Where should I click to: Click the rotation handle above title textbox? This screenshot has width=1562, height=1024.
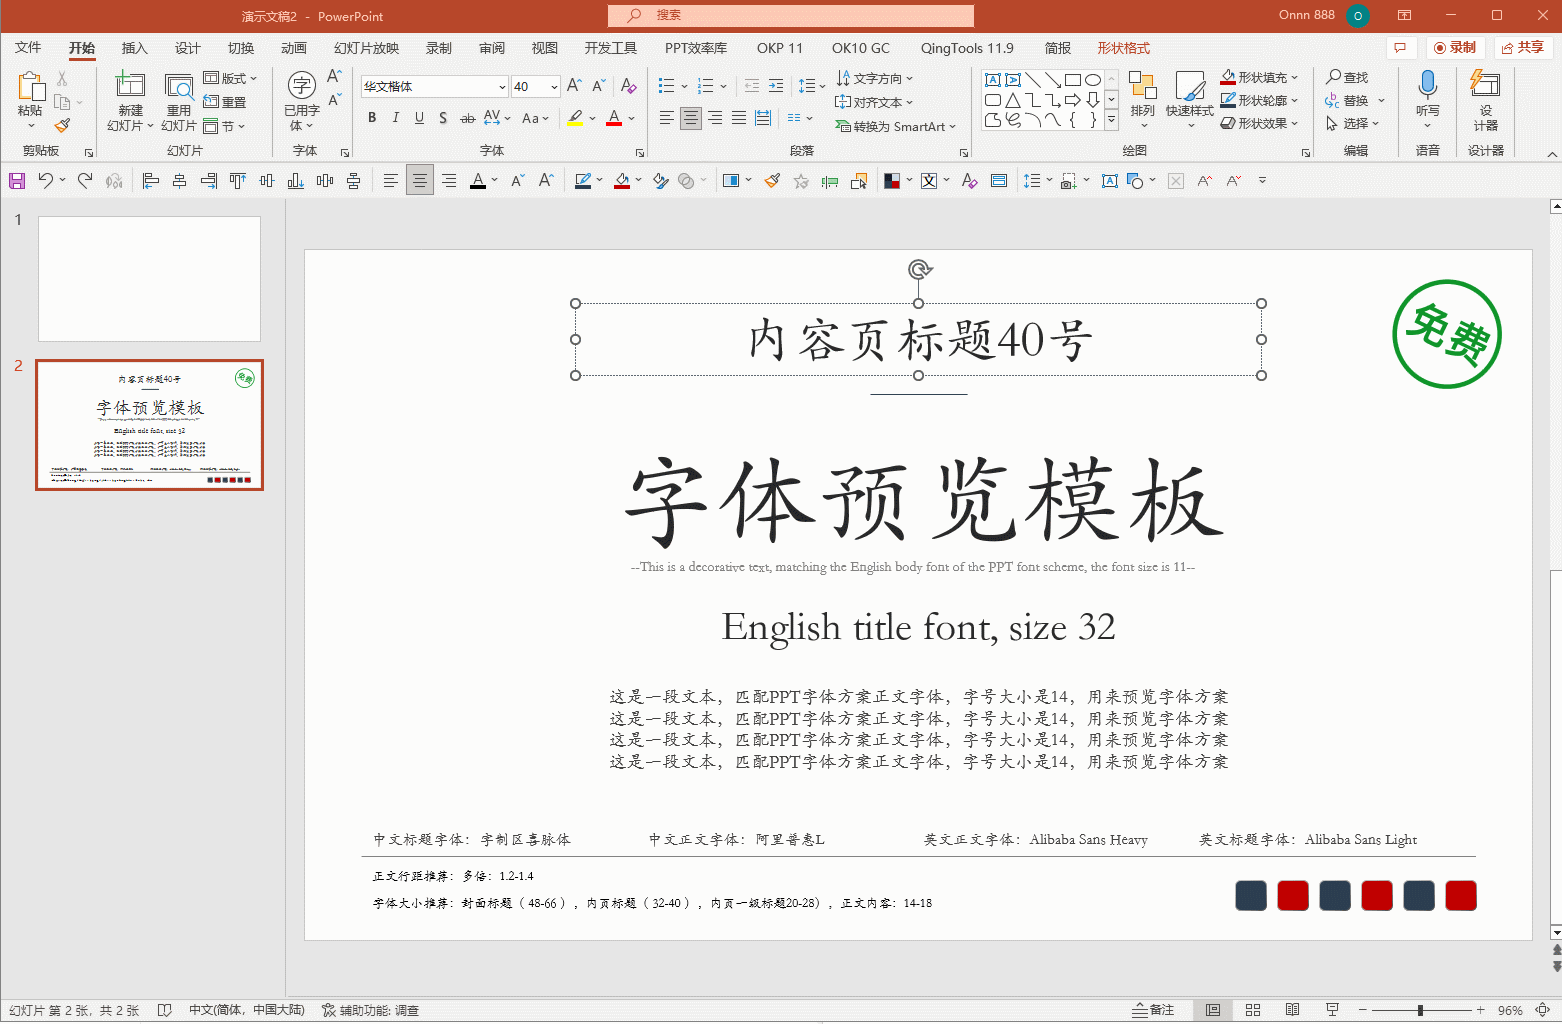click(x=919, y=269)
